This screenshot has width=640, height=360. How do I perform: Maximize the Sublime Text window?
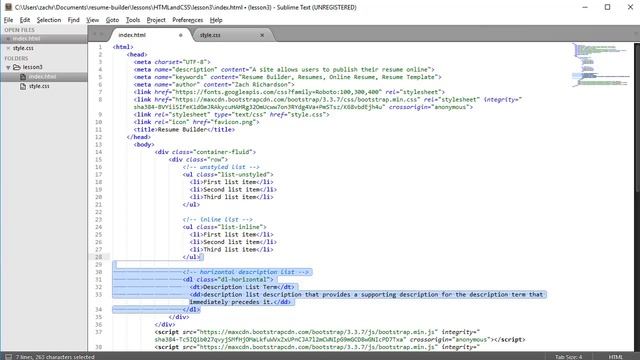[607, 7]
